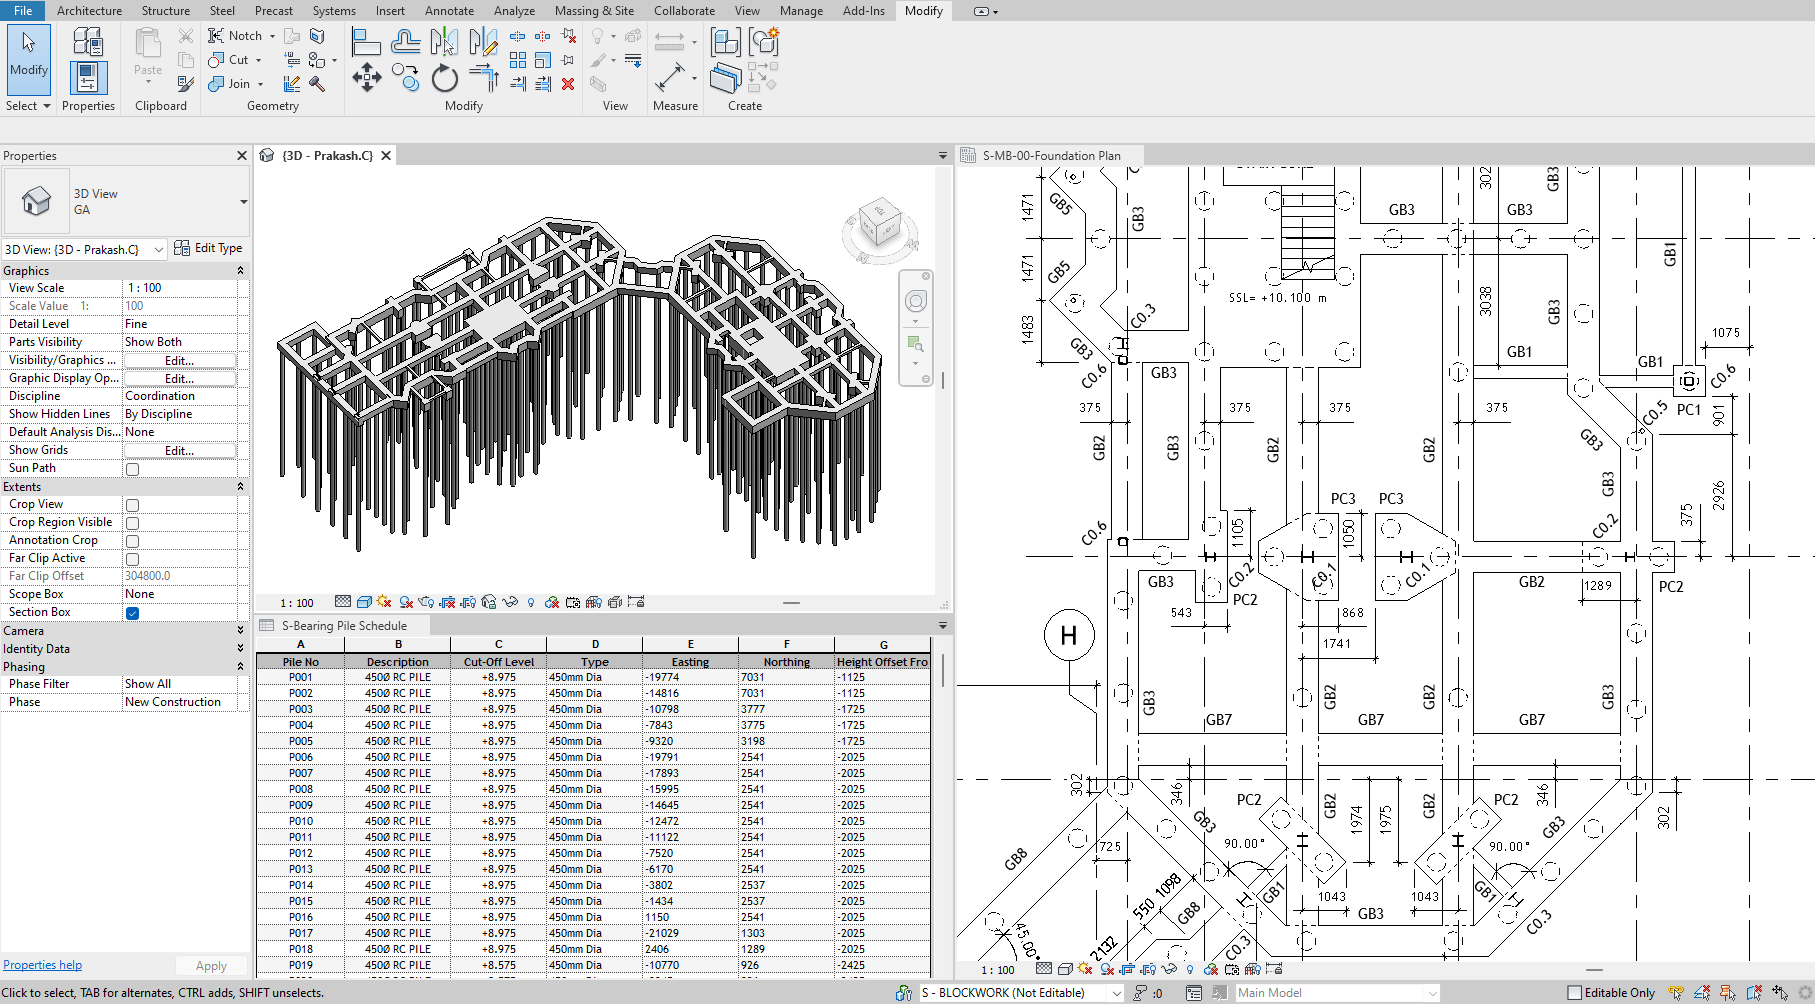The image size is (1815, 1004).
Task: Click the Create Group icon
Action: [x=764, y=41]
